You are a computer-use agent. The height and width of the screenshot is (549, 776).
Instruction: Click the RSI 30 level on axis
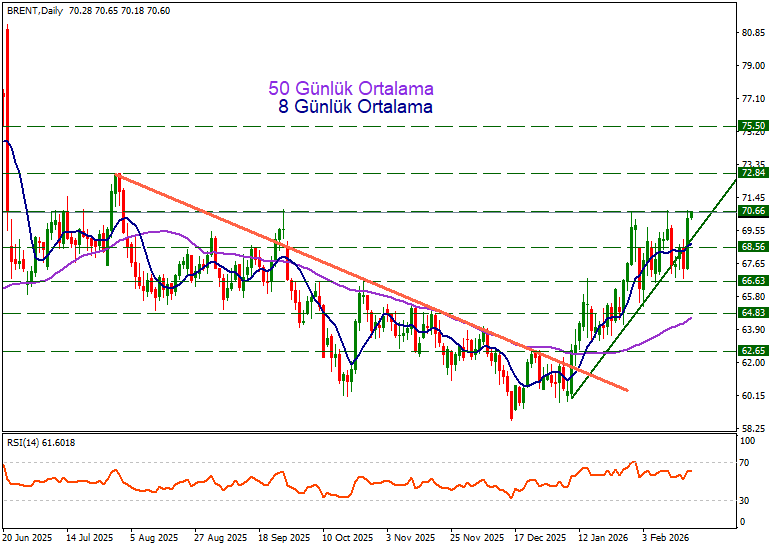tap(746, 500)
